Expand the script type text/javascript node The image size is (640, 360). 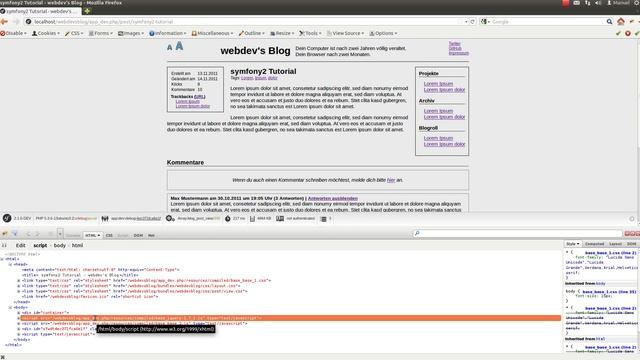18,334
